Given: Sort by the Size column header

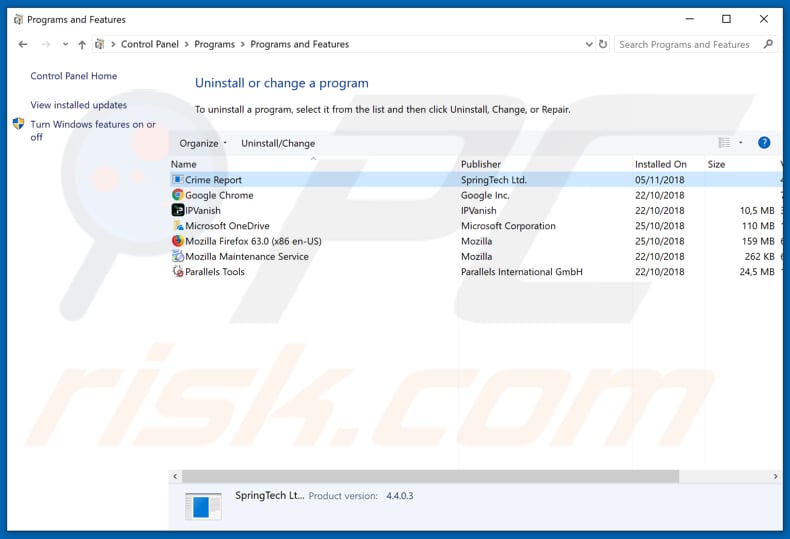Looking at the screenshot, I should (716, 164).
